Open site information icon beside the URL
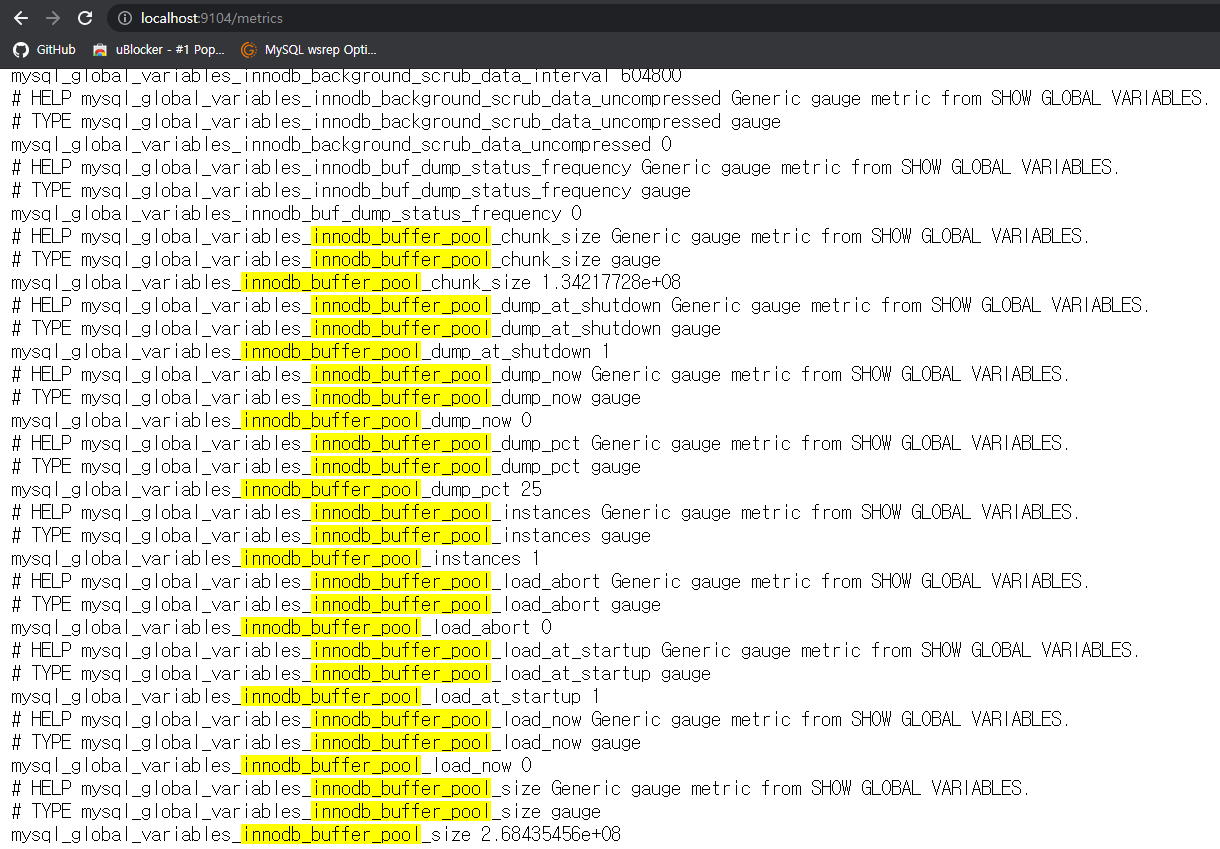 tap(124, 18)
